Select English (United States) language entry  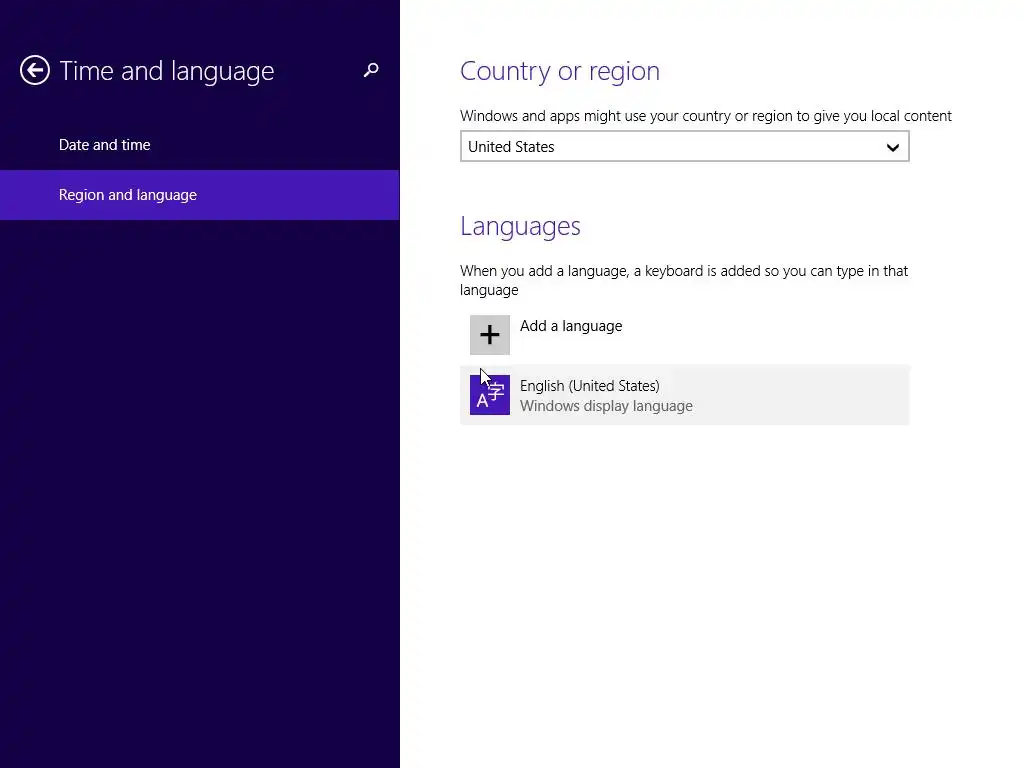[x=684, y=395]
